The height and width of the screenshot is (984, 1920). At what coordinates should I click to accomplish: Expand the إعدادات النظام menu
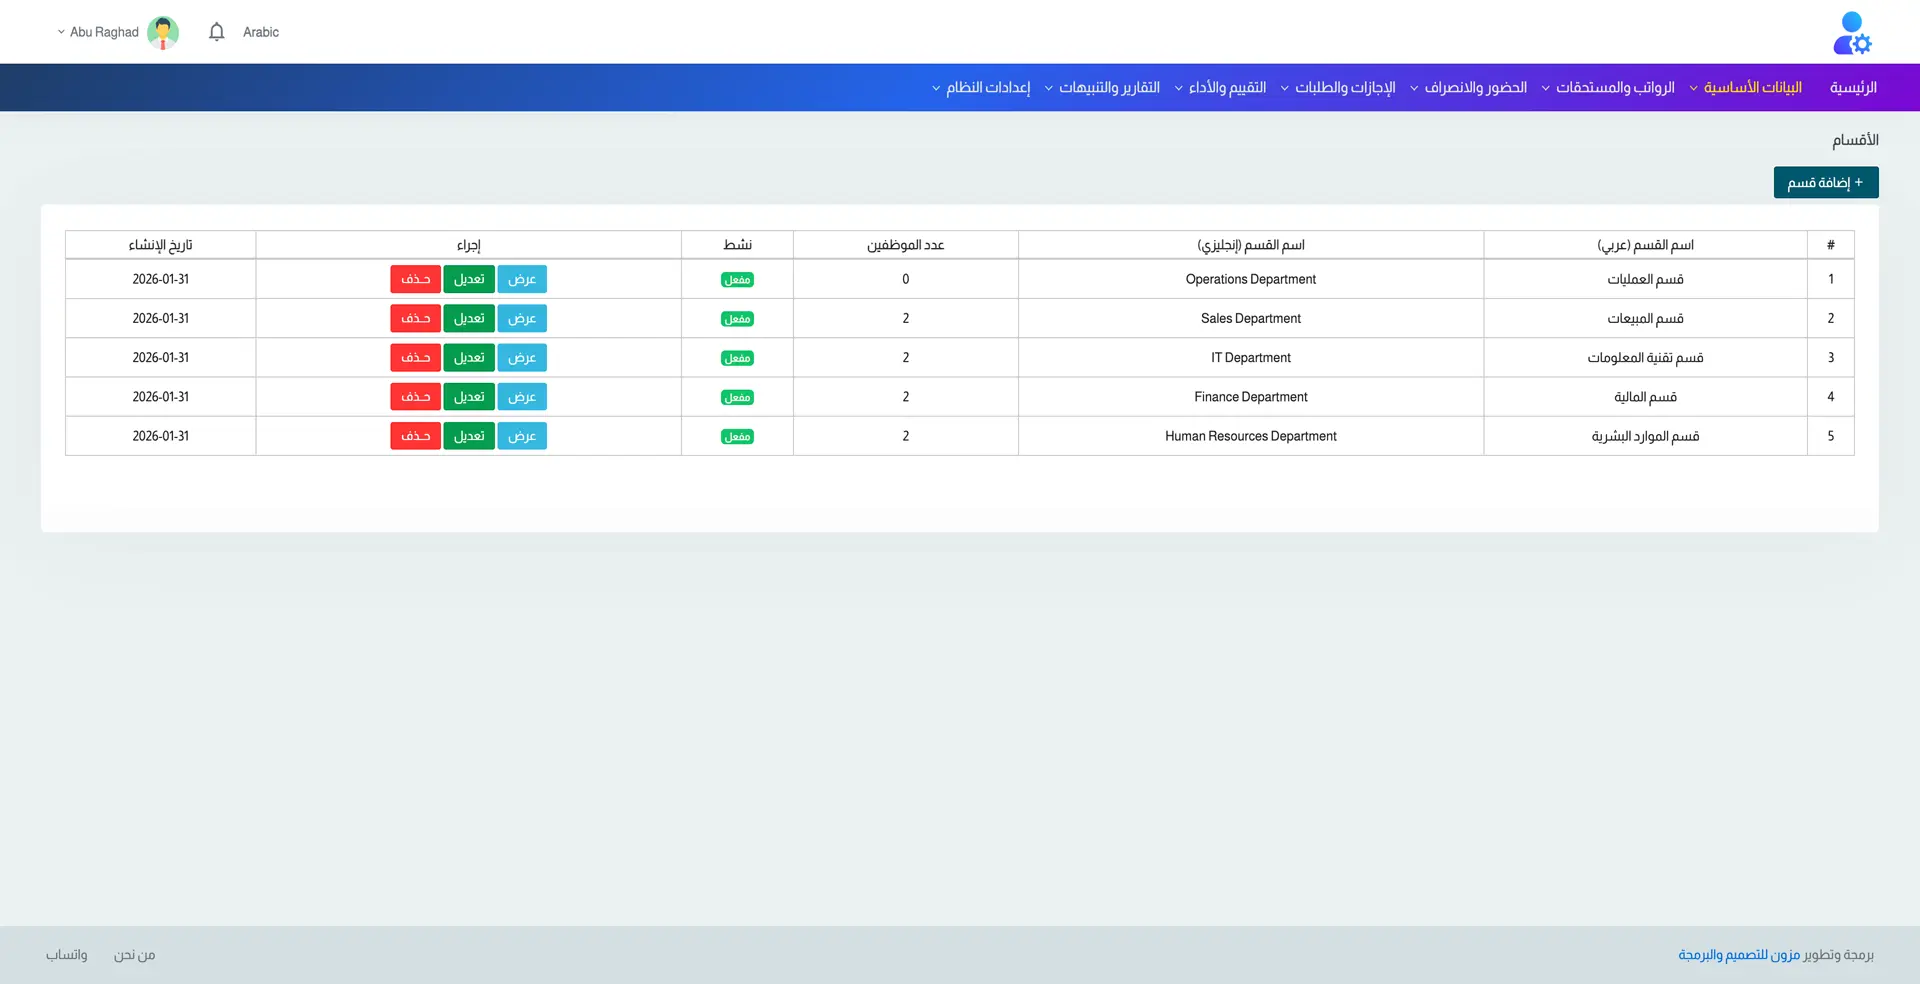coord(987,88)
